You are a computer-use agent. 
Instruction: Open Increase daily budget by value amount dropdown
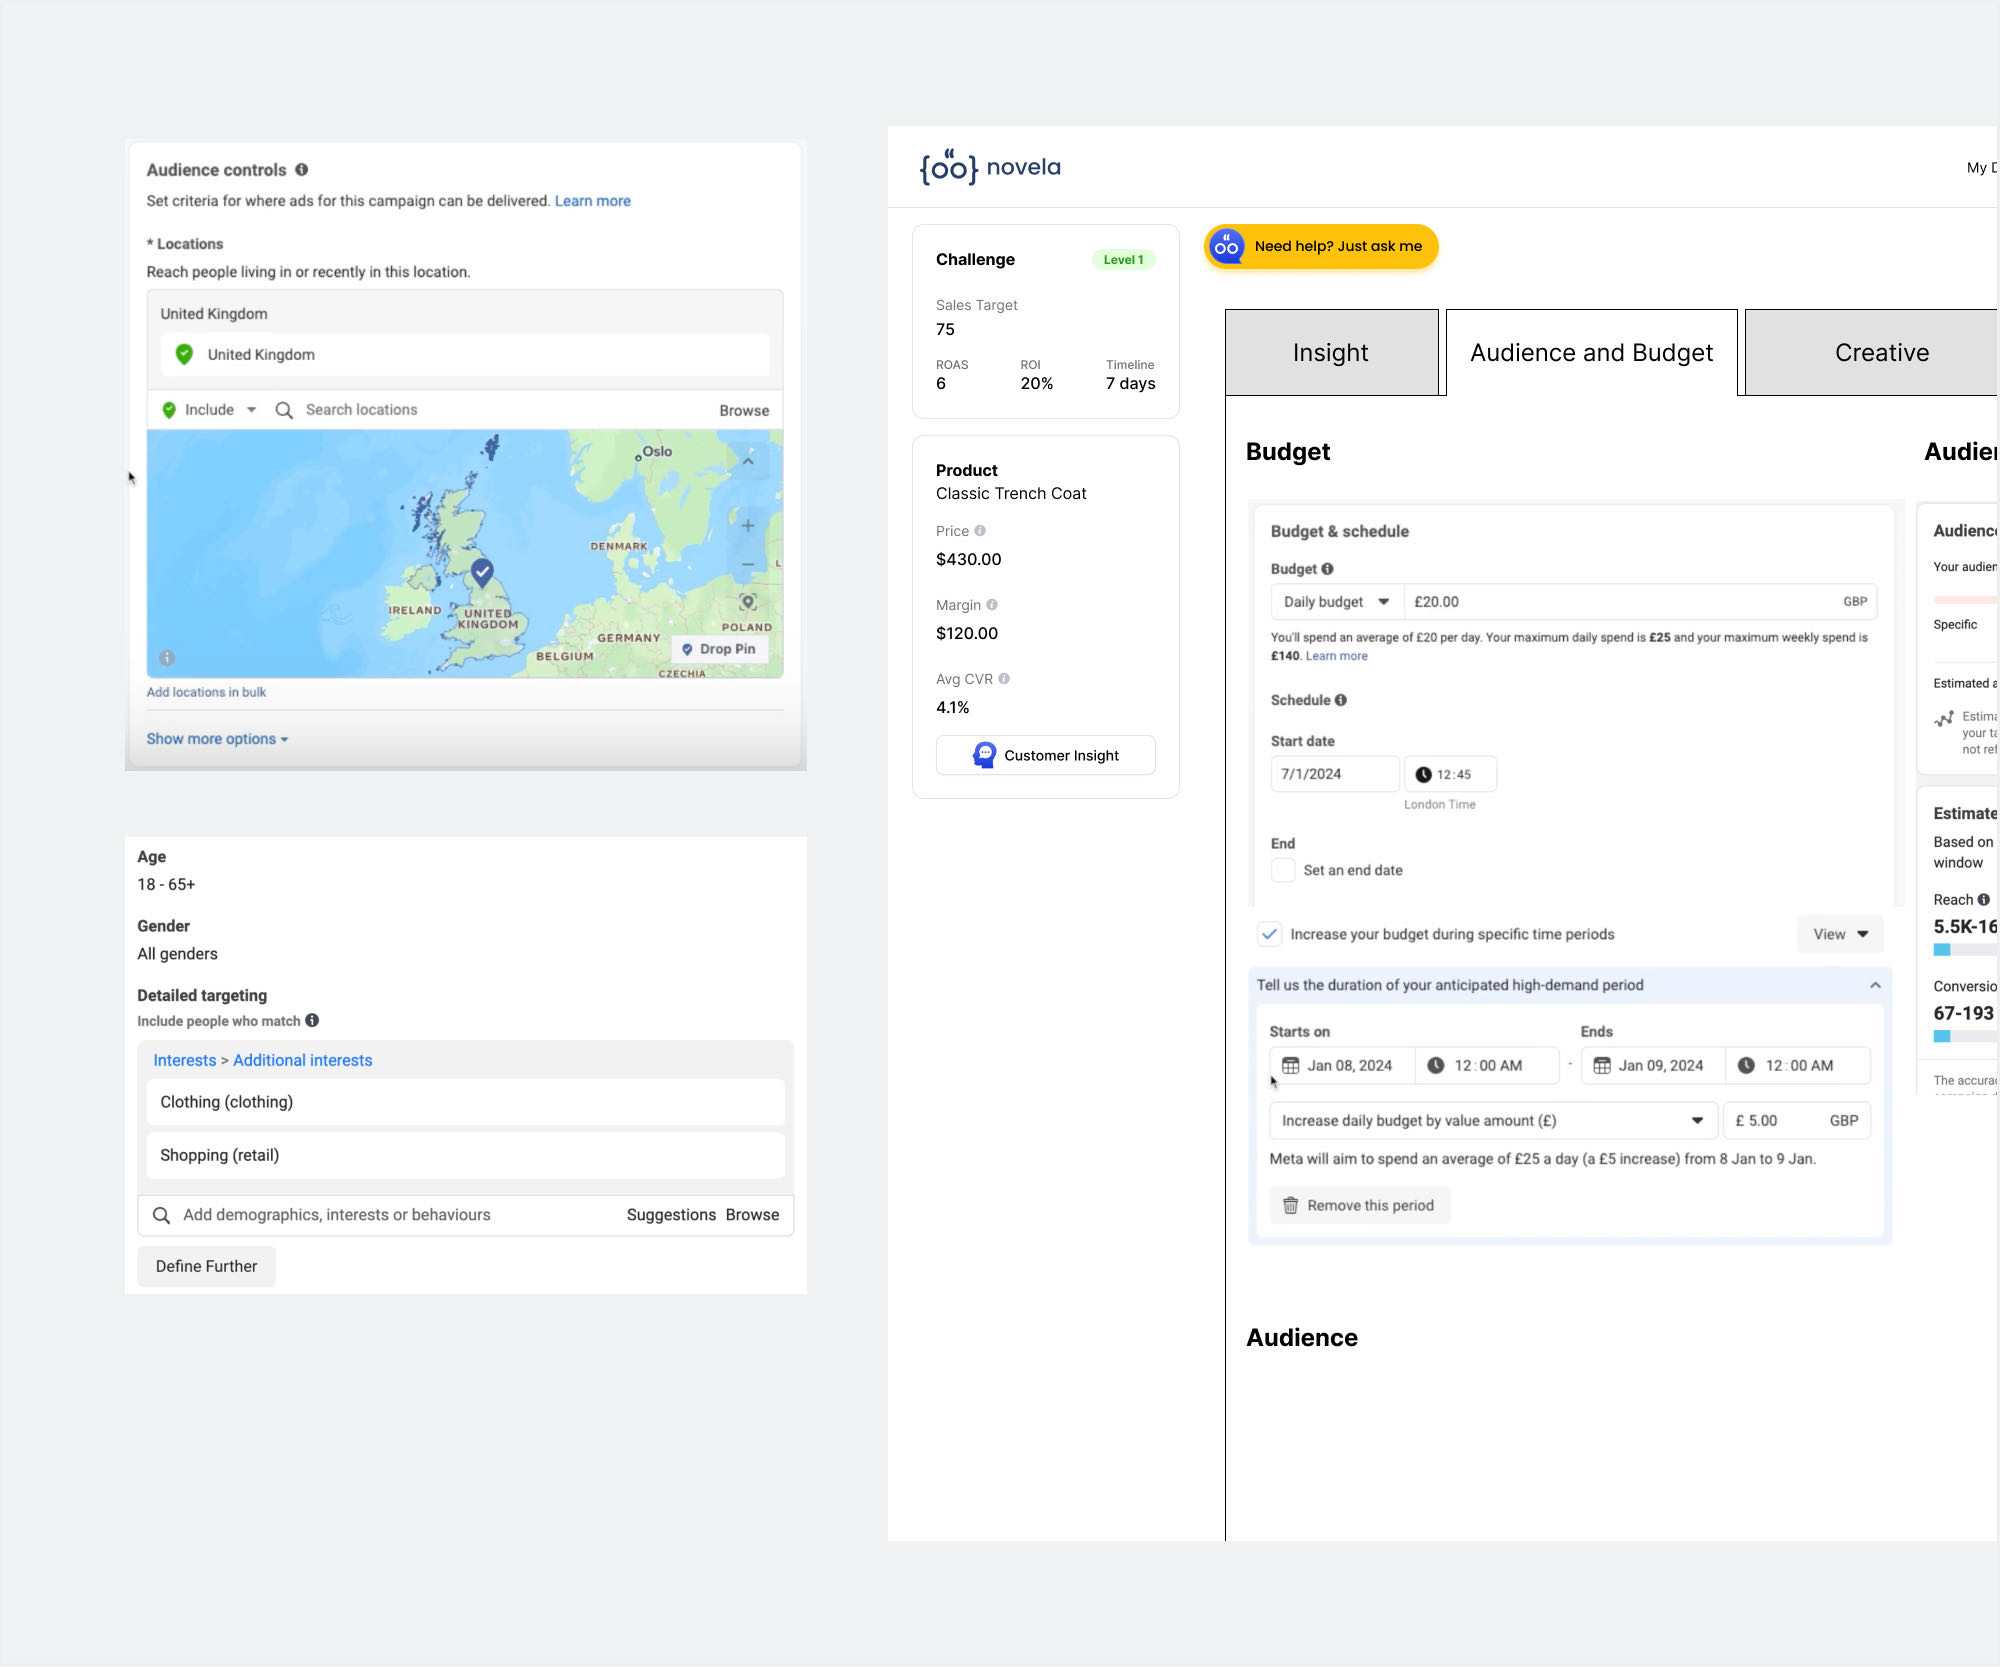(x=1493, y=1121)
